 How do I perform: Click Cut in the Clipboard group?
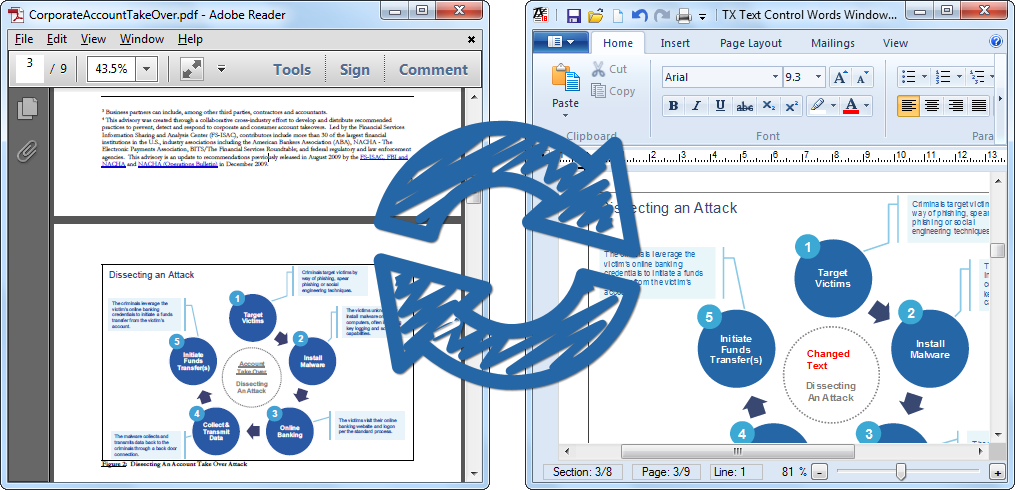pyautogui.click(x=609, y=69)
